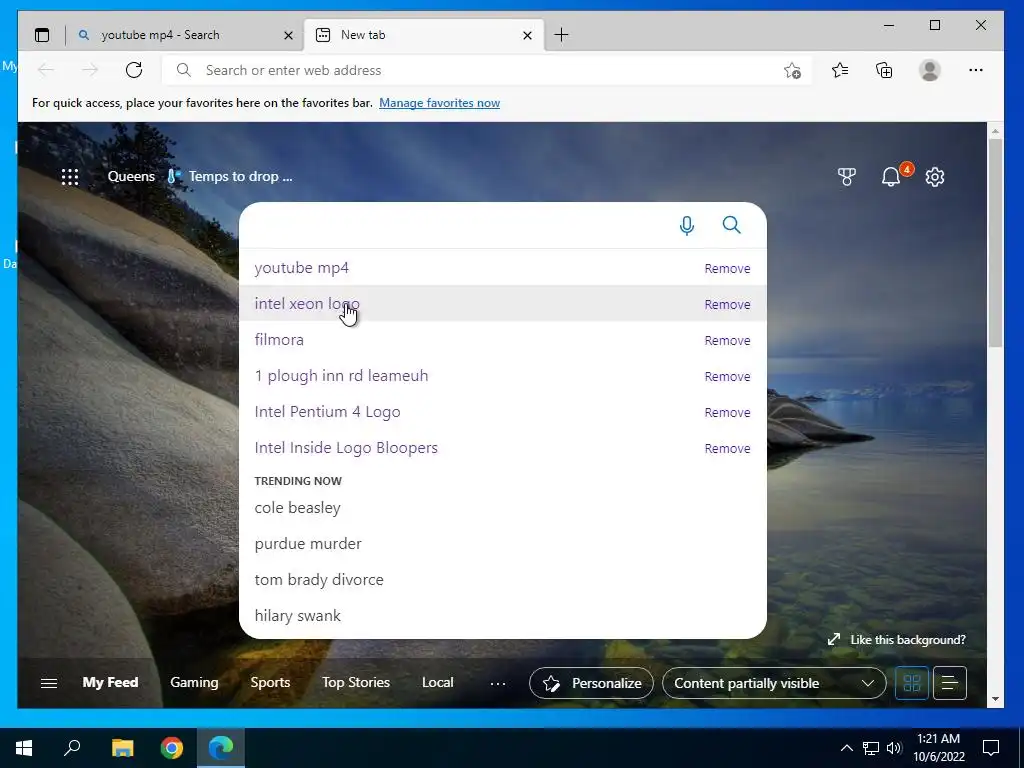Open the Queens weather location
Image resolution: width=1024 pixels, height=768 pixels.
pyautogui.click(x=131, y=176)
